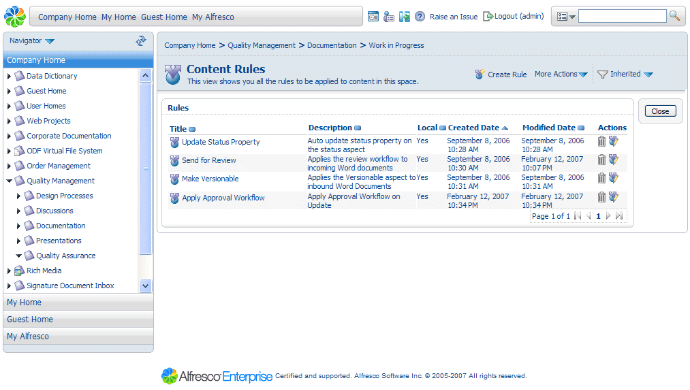Image resolution: width=690 pixels, height=390 pixels.
Task: Click Guest Home in the top menu
Action: (164, 17)
